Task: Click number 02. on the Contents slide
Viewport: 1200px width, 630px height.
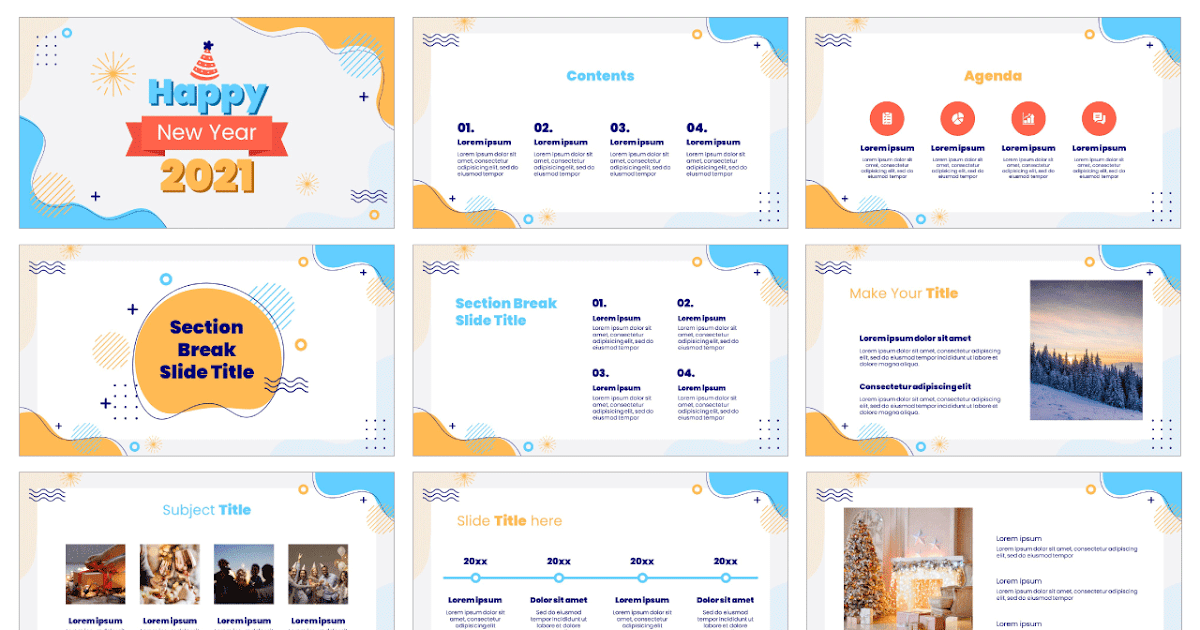Action: [543, 128]
